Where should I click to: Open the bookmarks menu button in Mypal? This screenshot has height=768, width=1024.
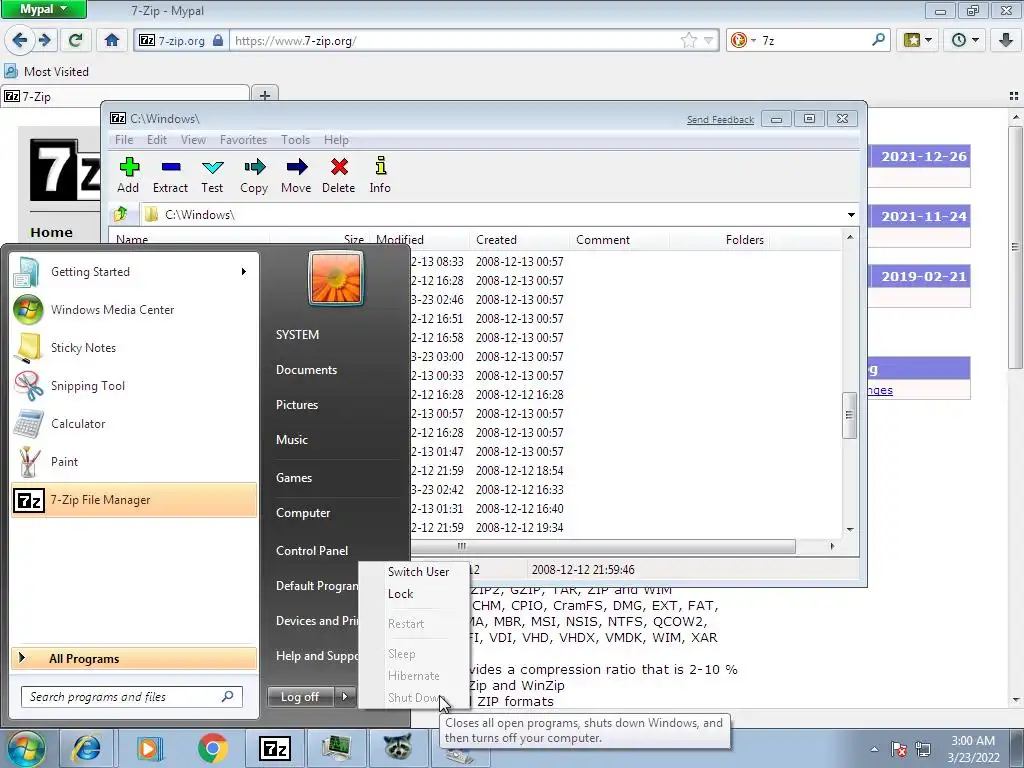[918, 40]
